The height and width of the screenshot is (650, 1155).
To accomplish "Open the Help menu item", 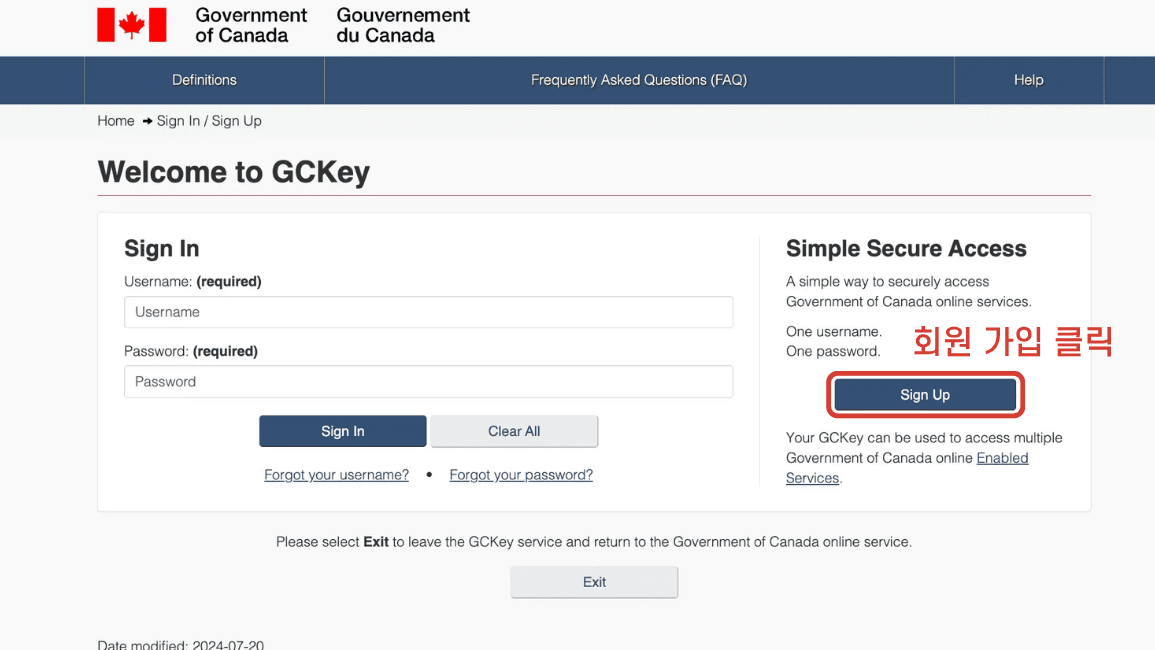I will pyautogui.click(x=1028, y=80).
